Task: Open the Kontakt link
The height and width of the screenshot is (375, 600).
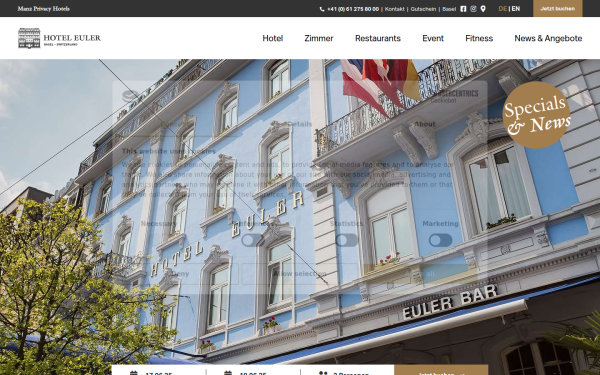Action: click(394, 9)
